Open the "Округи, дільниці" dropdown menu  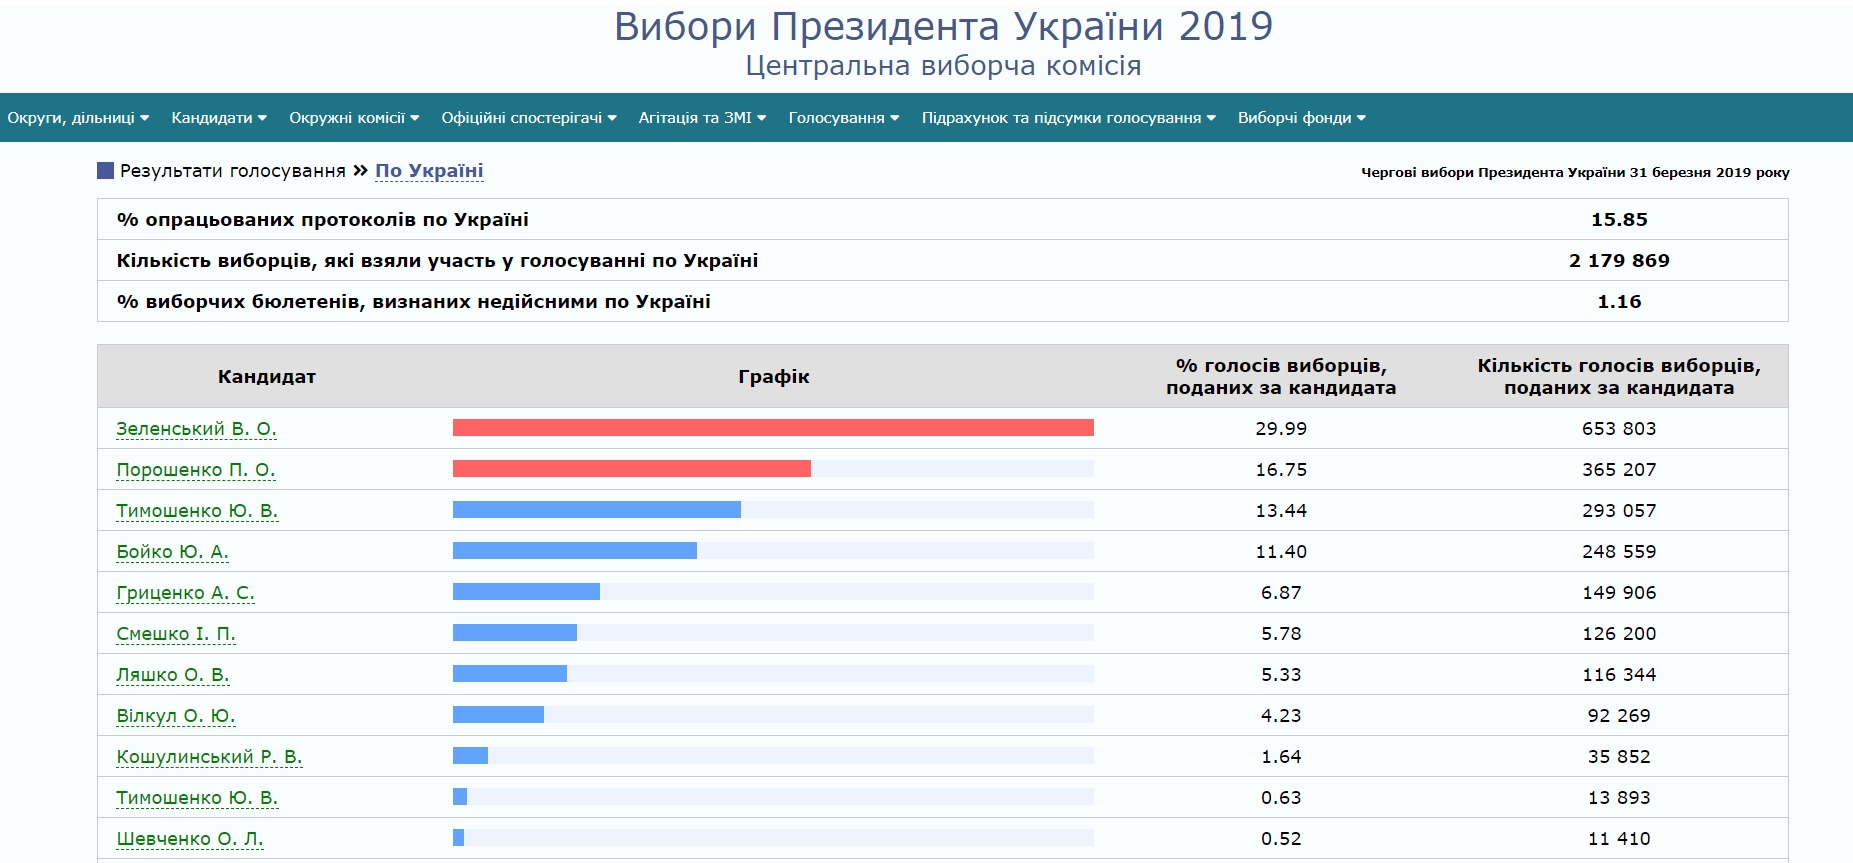tap(78, 118)
